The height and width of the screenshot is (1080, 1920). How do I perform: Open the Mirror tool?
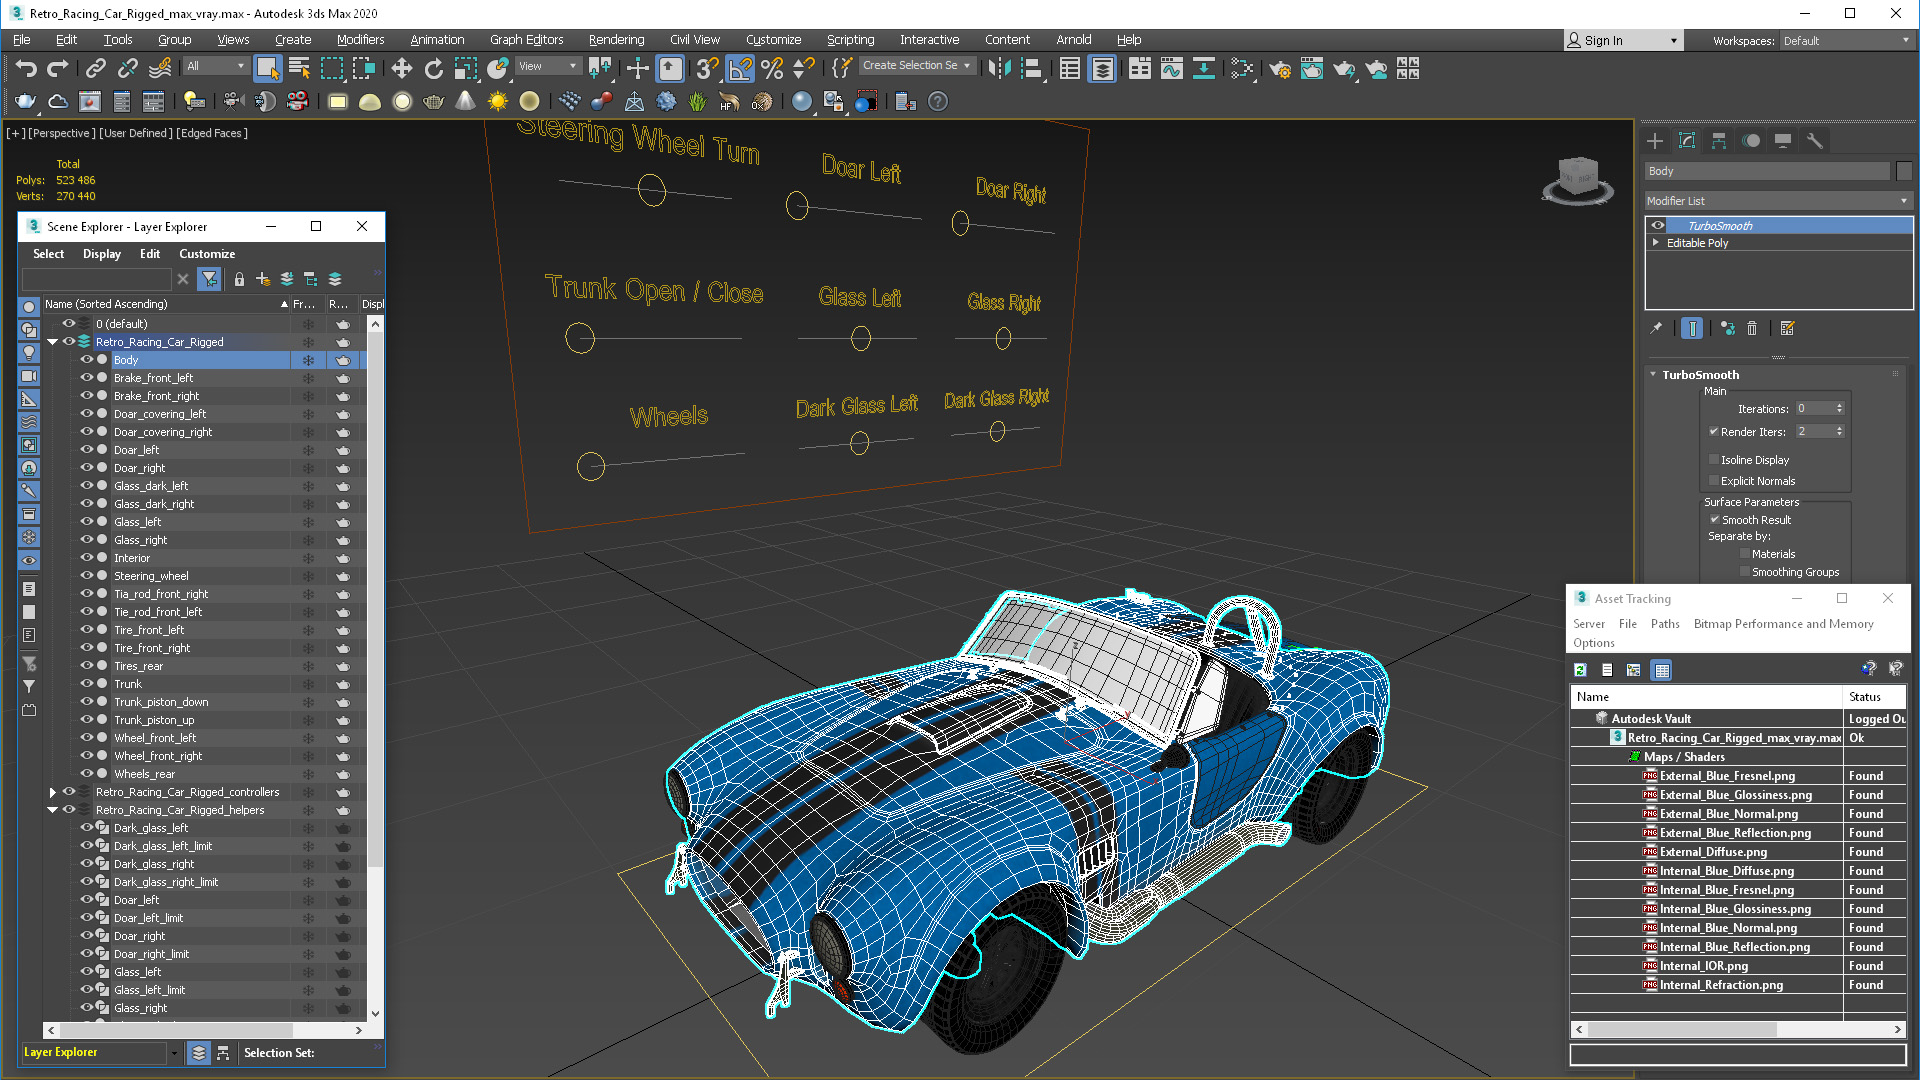(x=999, y=68)
